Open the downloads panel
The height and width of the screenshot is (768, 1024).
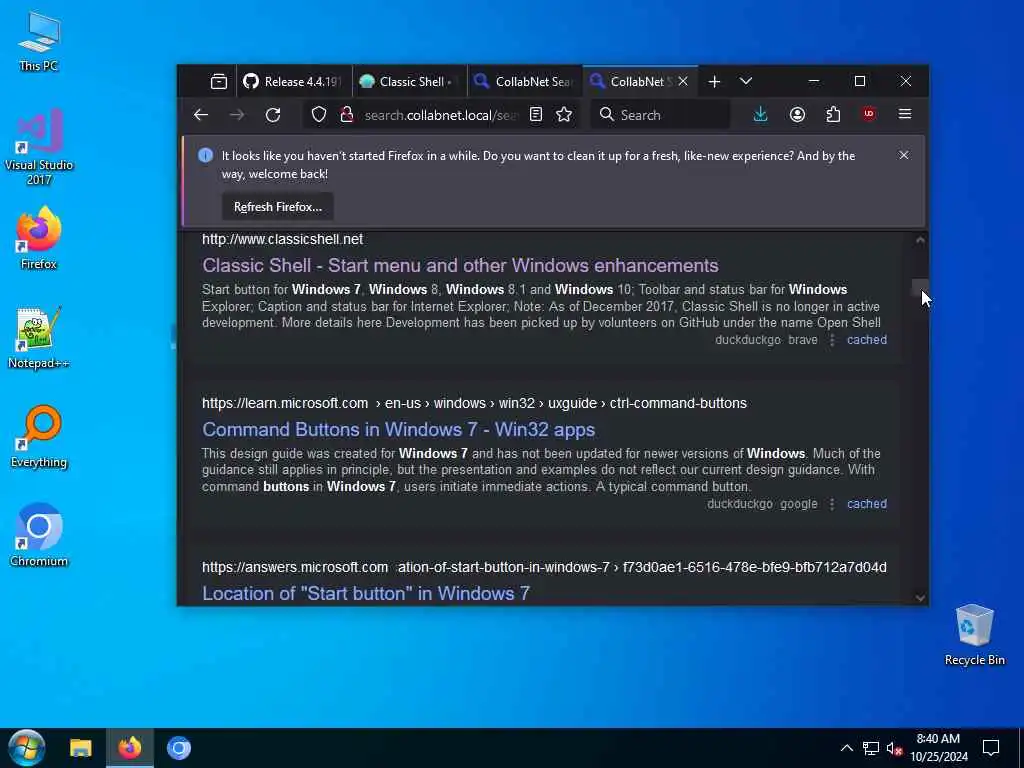pos(760,115)
